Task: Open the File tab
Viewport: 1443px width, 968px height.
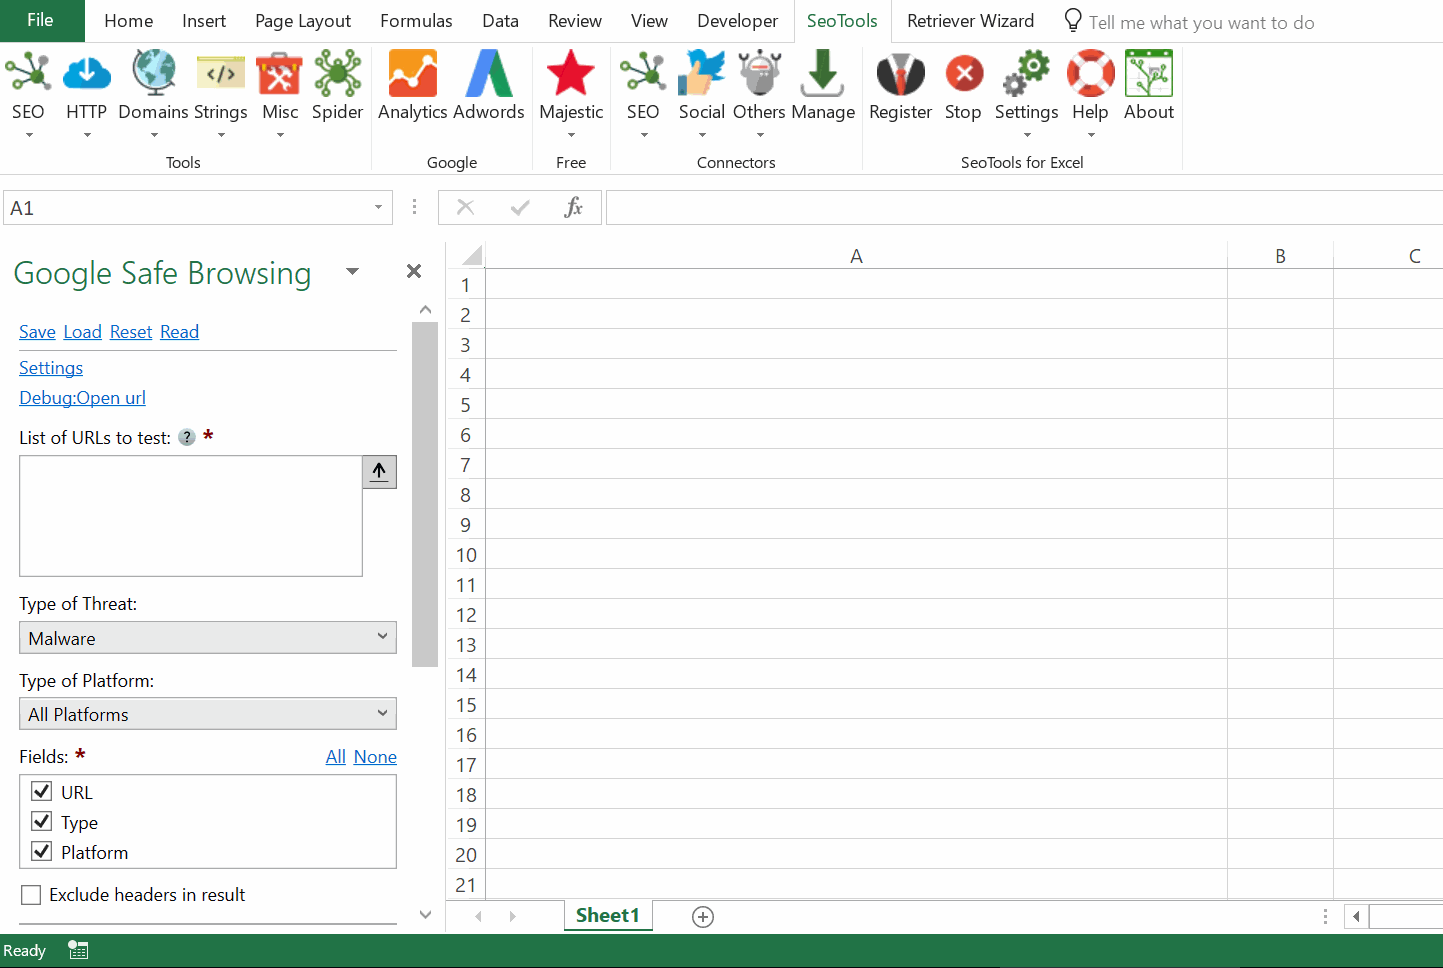Action: click(x=41, y=20)
